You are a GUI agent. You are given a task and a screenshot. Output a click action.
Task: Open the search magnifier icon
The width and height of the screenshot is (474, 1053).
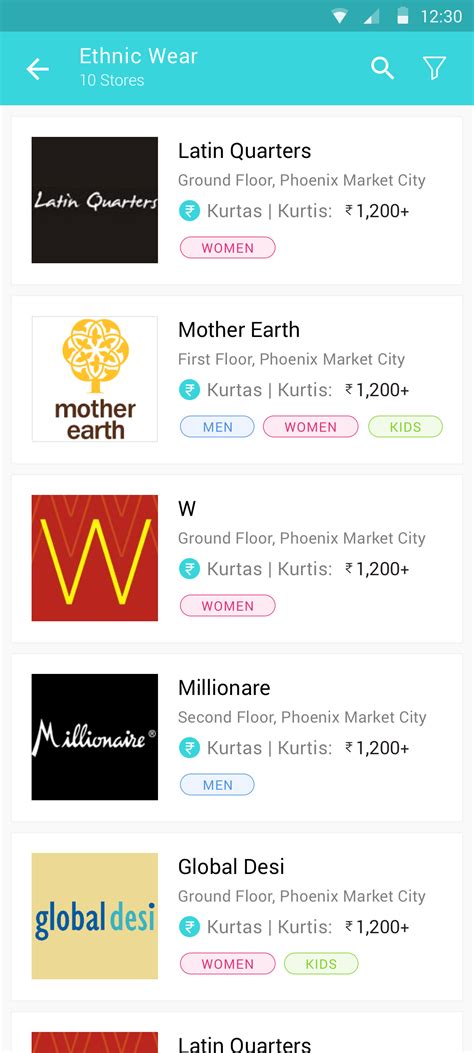[x=383, y=68]
